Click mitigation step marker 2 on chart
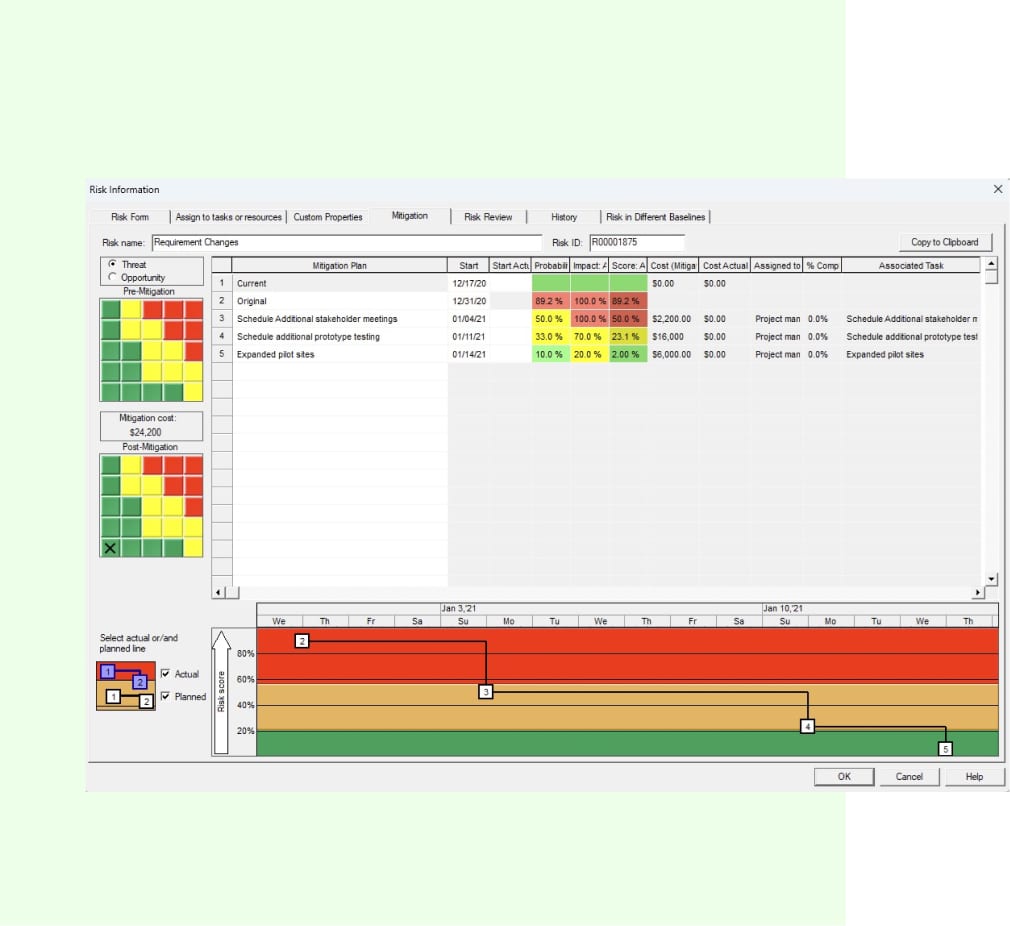This screenshot has width=1010, height=926. click(302, 641)
